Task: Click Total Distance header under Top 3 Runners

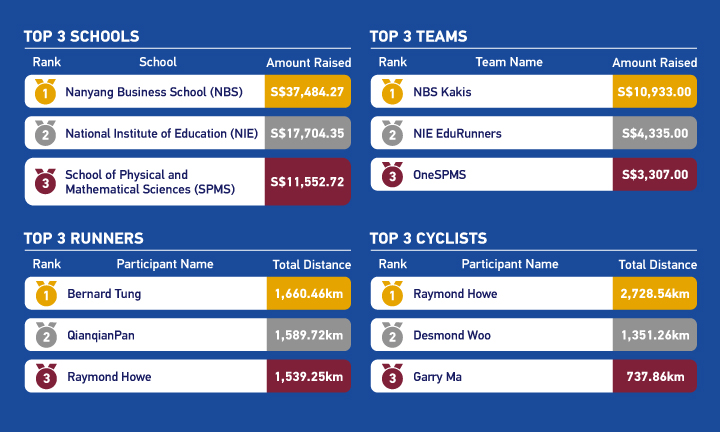Action: (x=312, y=265)
